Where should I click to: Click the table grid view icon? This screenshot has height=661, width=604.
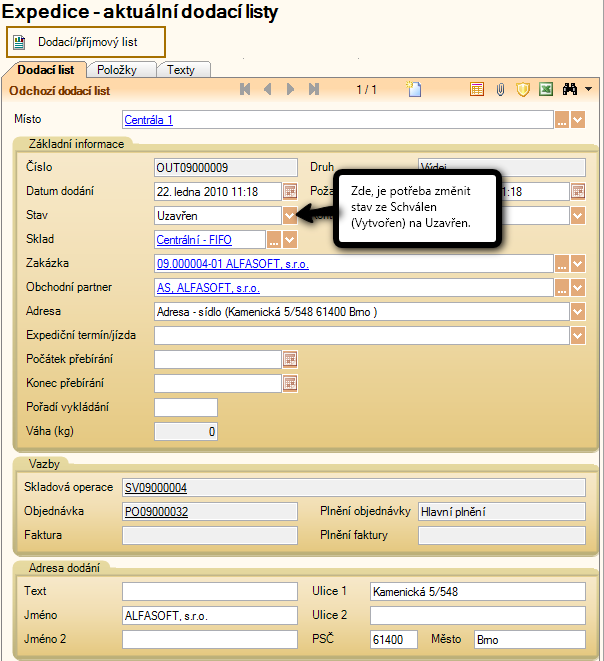coord(478,90)
